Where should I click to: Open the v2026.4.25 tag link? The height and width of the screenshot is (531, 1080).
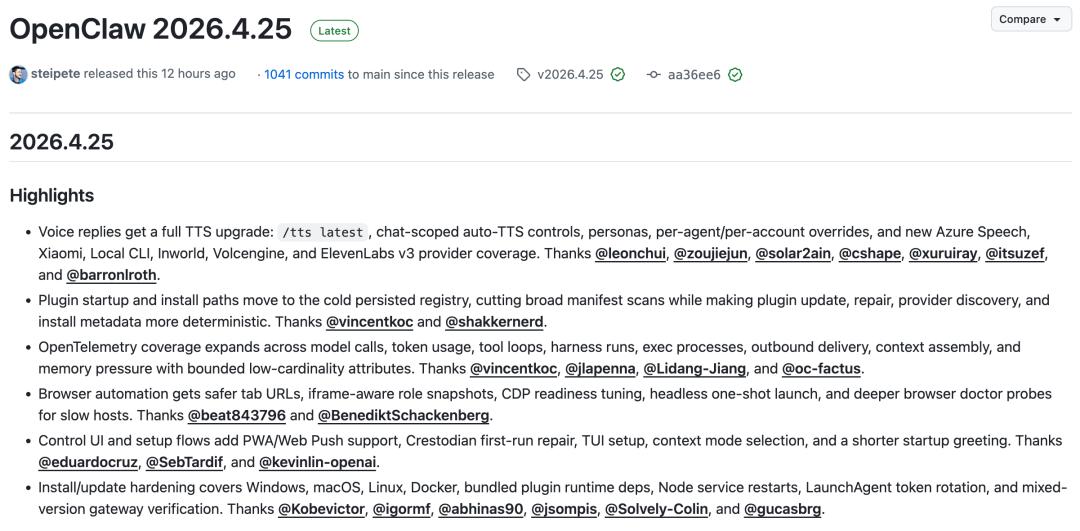coord(570,75)
